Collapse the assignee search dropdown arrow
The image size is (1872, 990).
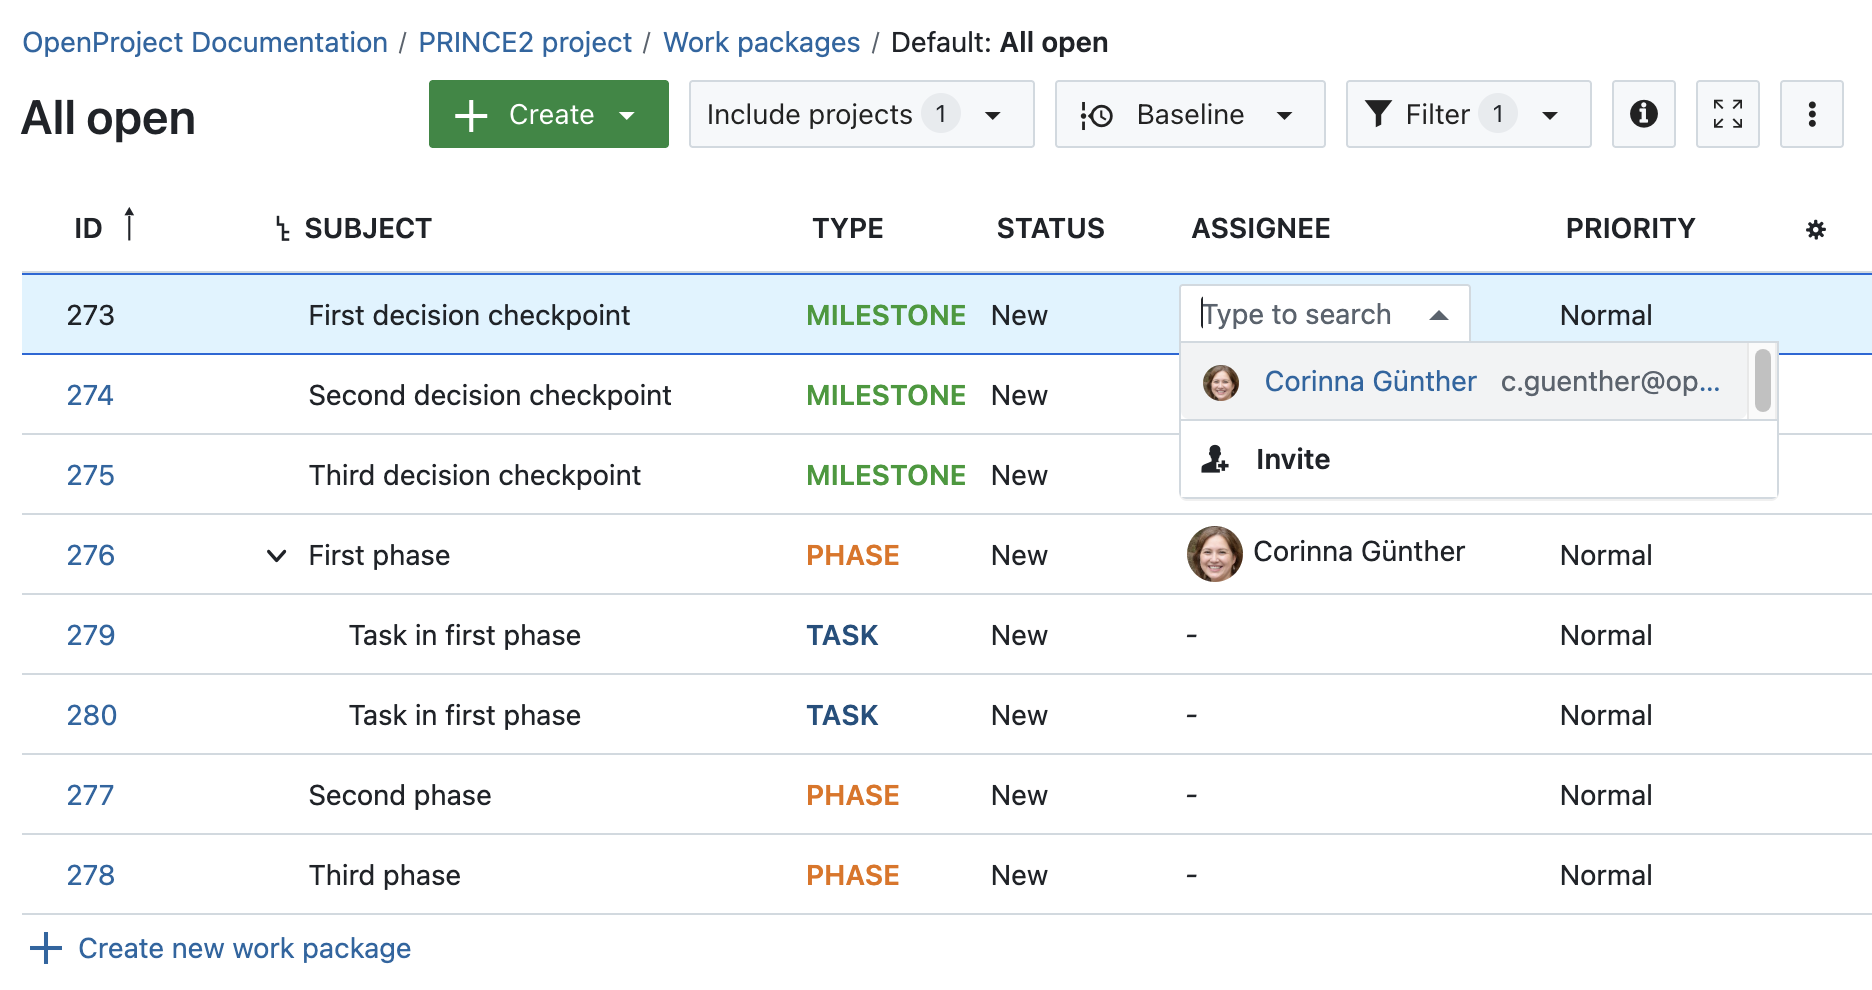tap(1438, 314)
